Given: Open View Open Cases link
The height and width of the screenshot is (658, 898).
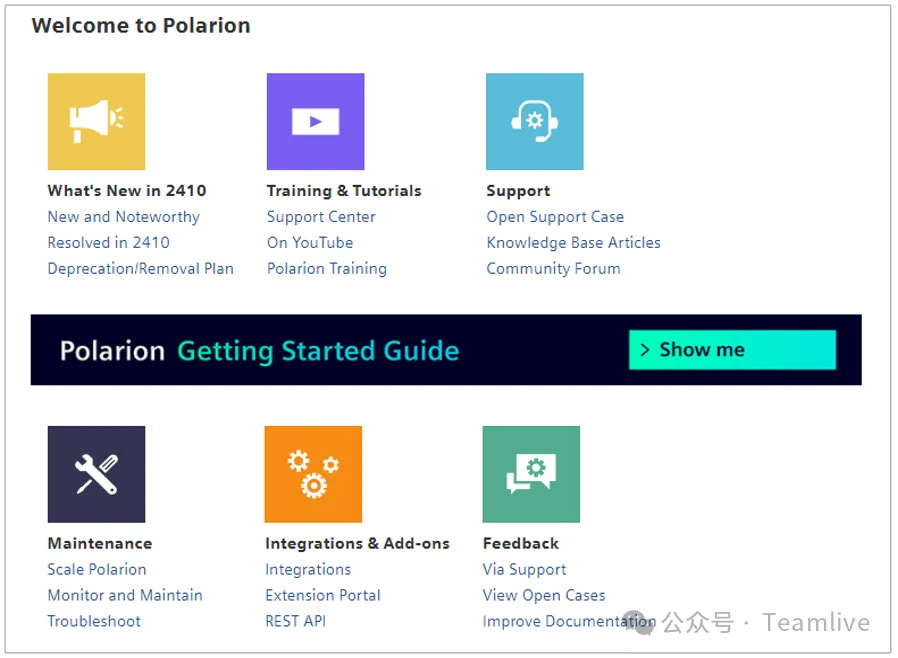Looking at the screenshot, I should pos(544,596).
